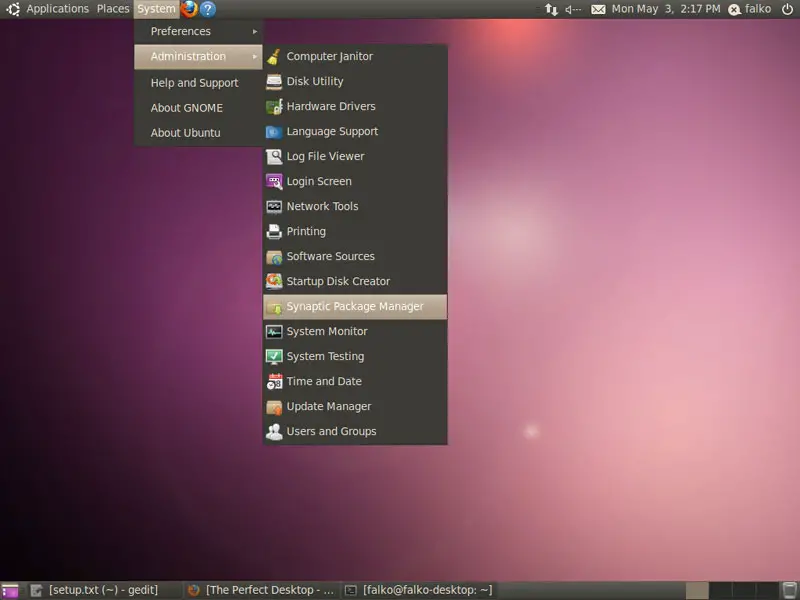Open the network connections indicator
Screen dimensions: 800x600
coord(551,9)
